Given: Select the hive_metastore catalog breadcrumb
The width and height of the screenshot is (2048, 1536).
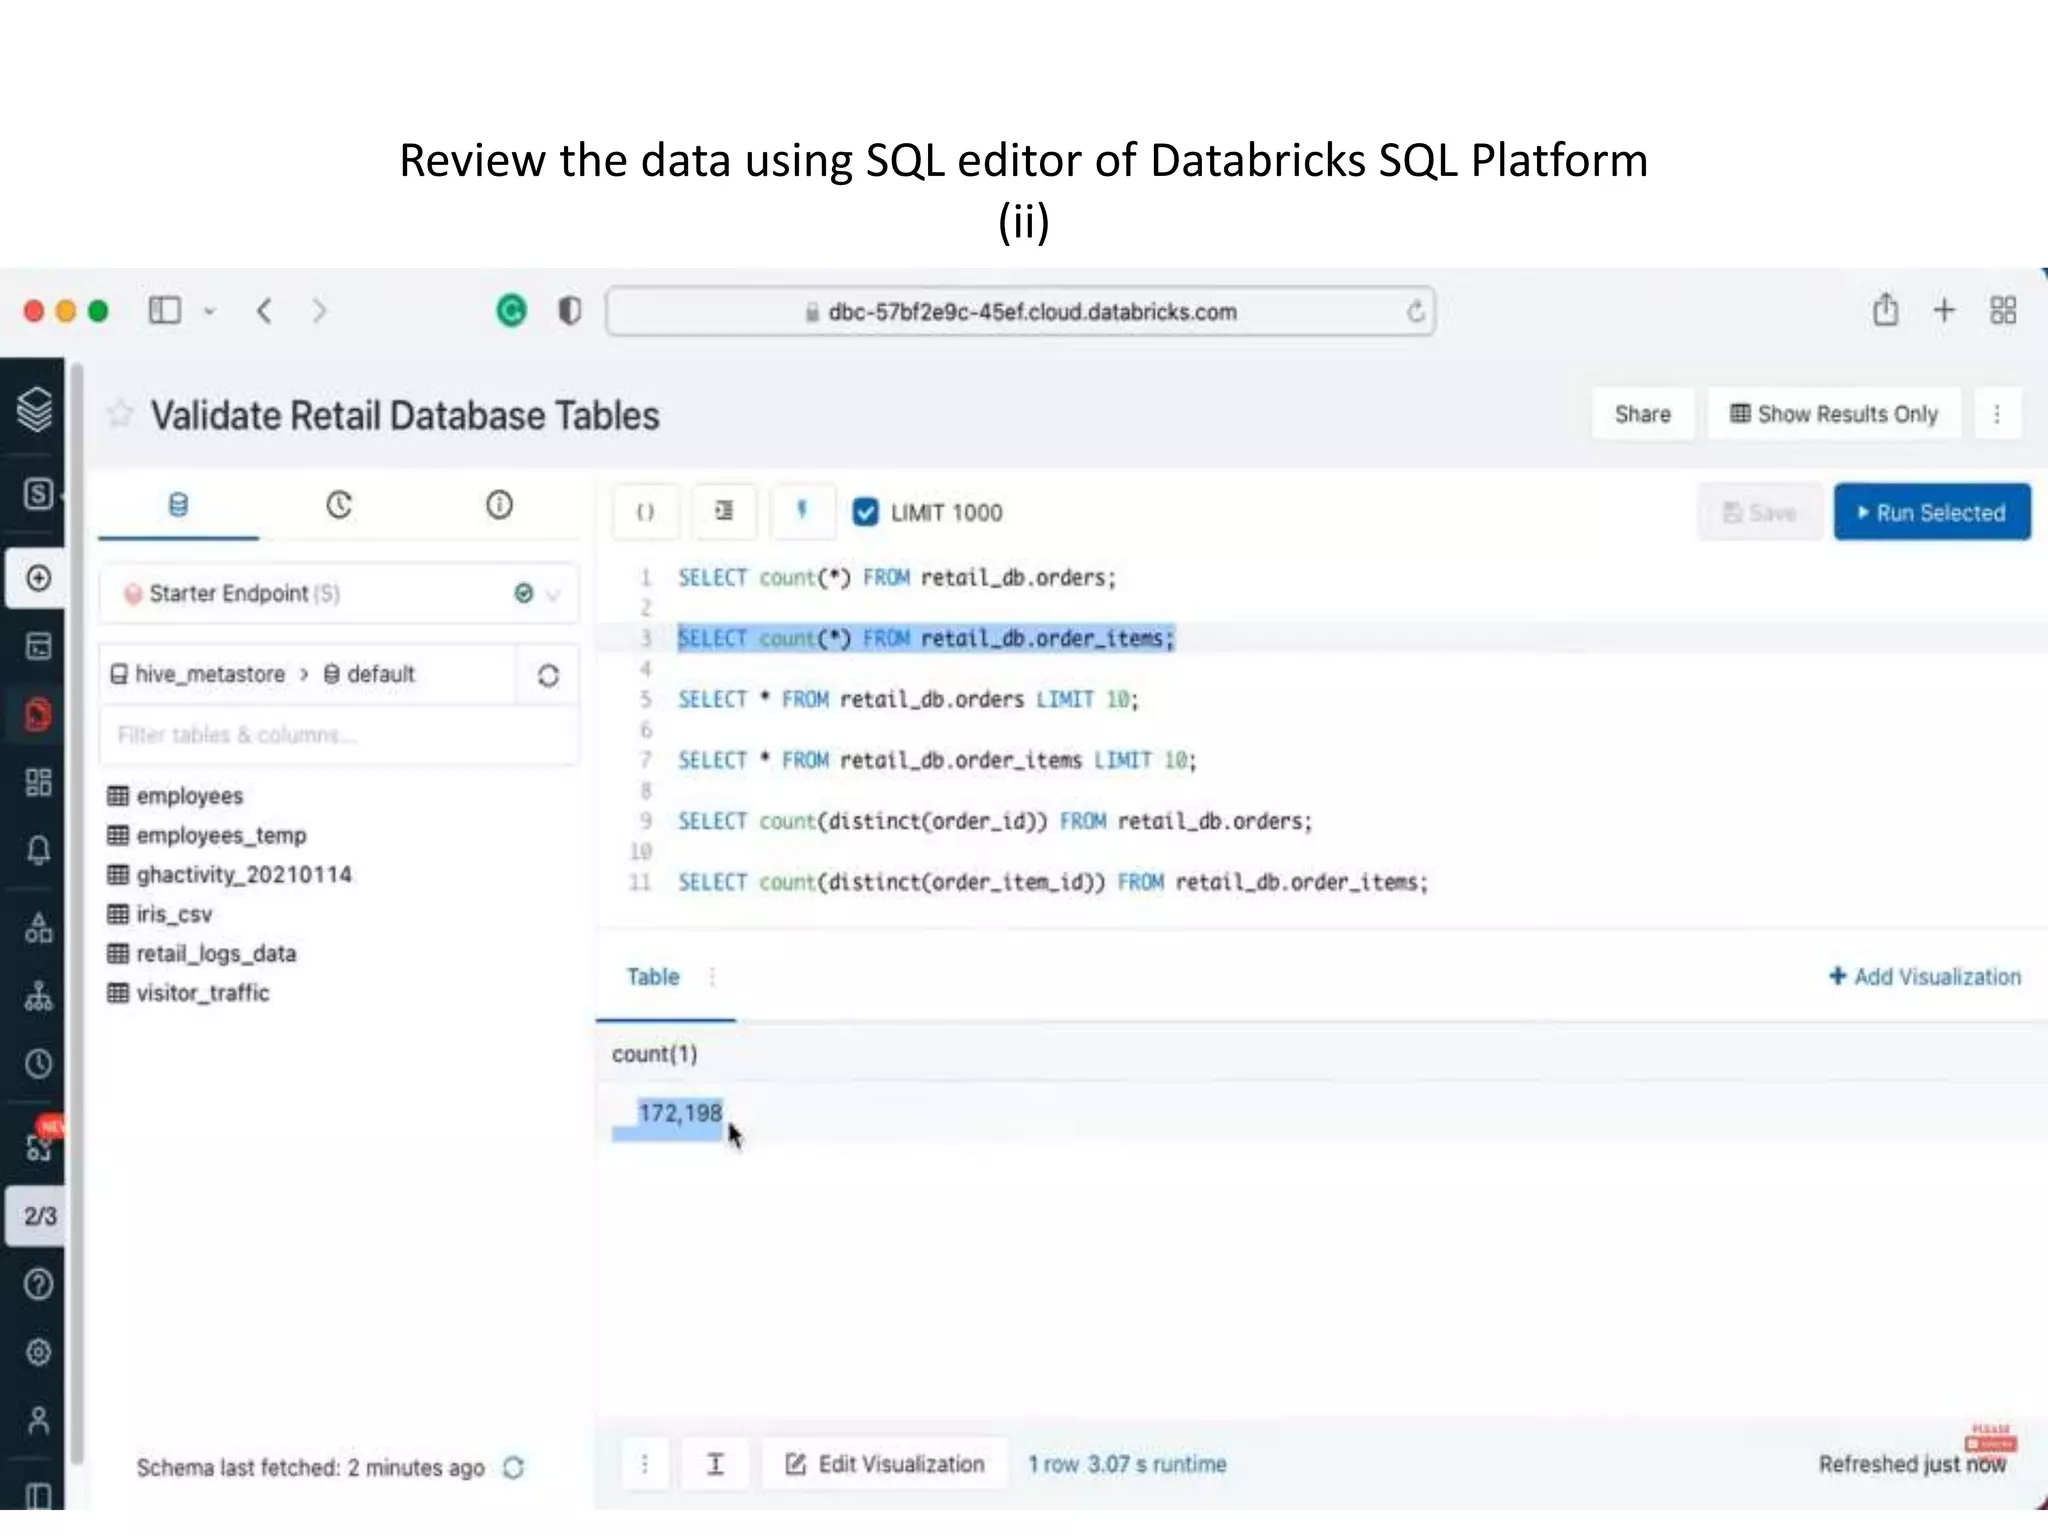Looking at the screenshot, I should click(x=198, y=674).
